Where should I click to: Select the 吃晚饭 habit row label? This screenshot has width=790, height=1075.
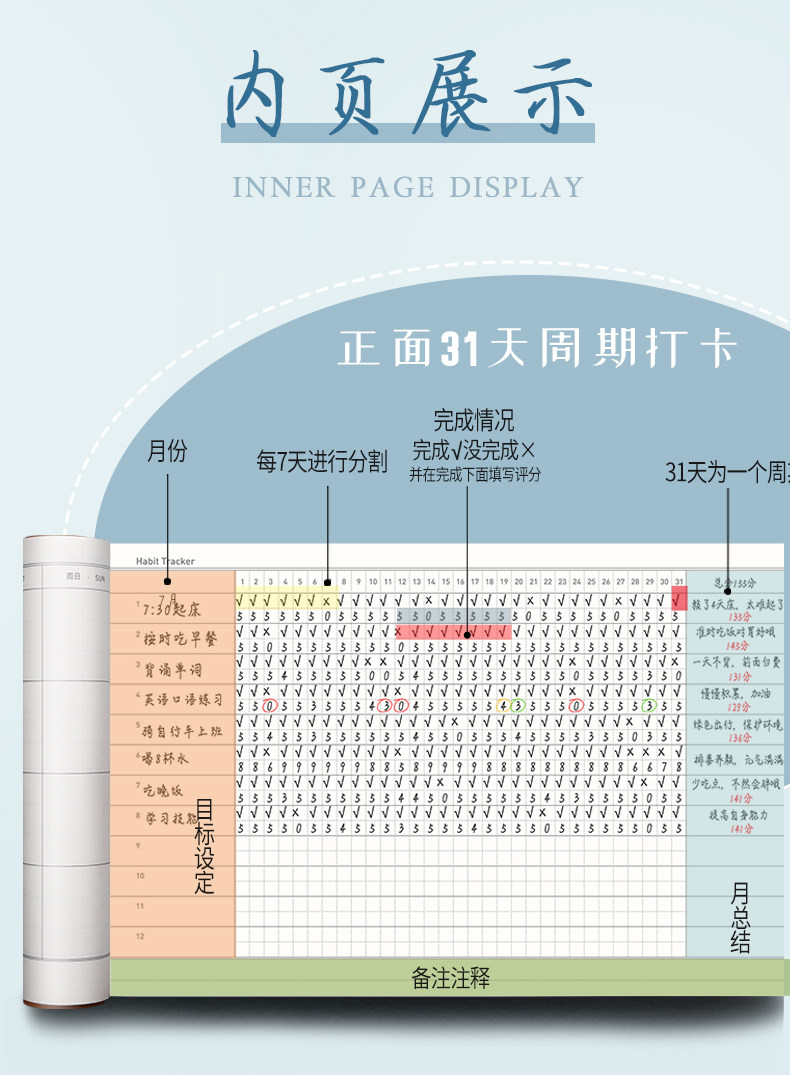coord(163,790)
